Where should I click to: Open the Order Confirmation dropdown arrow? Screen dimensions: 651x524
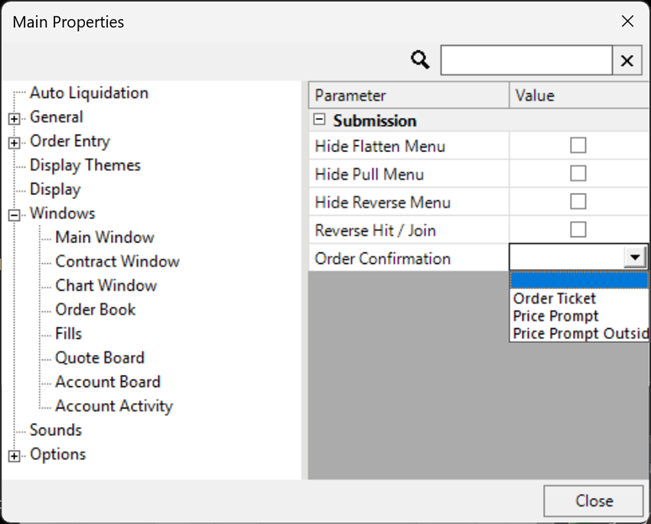[x=634, y=258]
